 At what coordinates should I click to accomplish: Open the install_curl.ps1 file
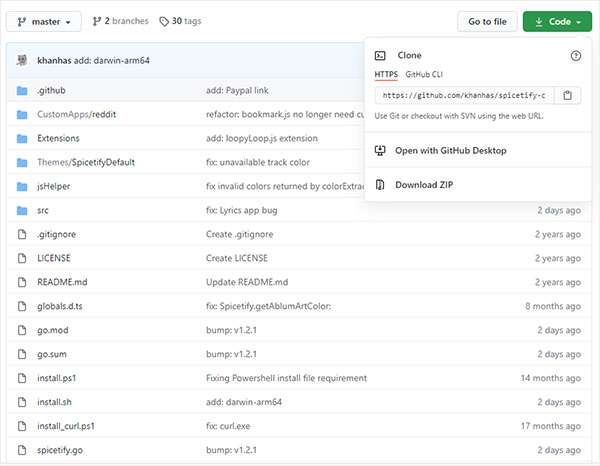[x=66, y=426]
